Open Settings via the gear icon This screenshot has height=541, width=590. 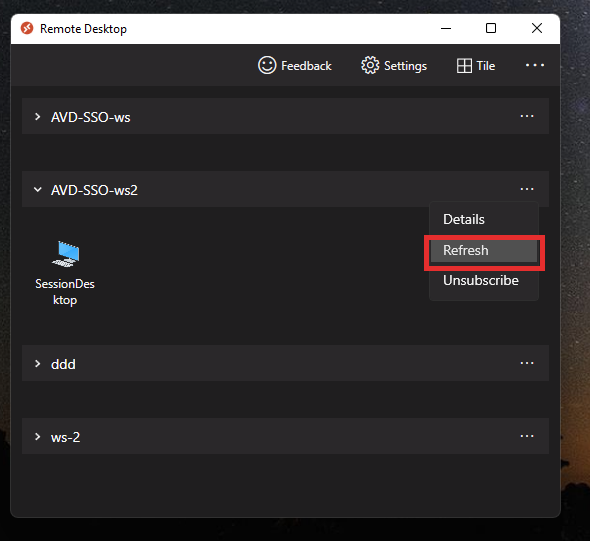coord(370,65)
